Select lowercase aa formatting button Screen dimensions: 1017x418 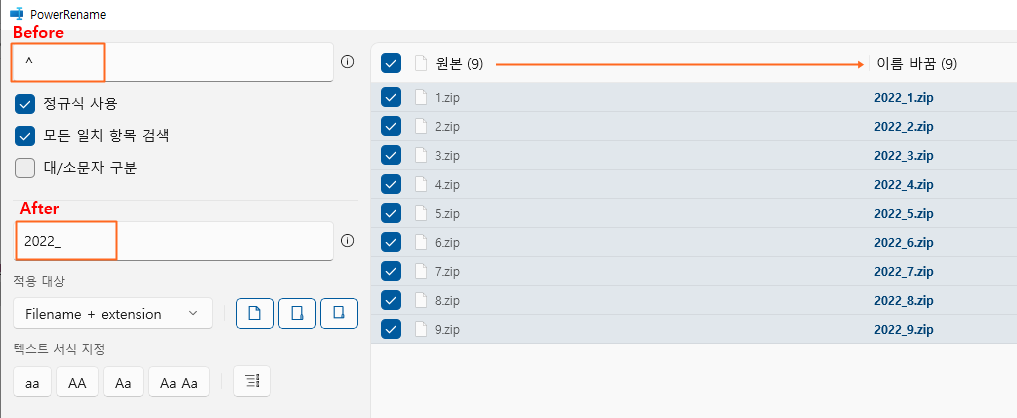coord(32,382)
